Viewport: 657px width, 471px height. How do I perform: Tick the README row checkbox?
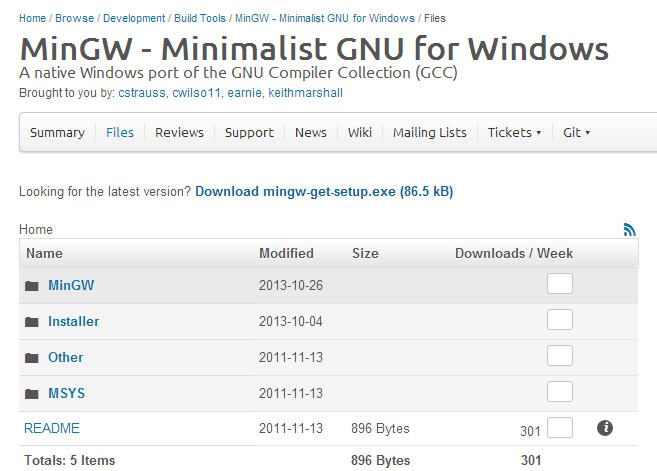click(x=560, y=428)
